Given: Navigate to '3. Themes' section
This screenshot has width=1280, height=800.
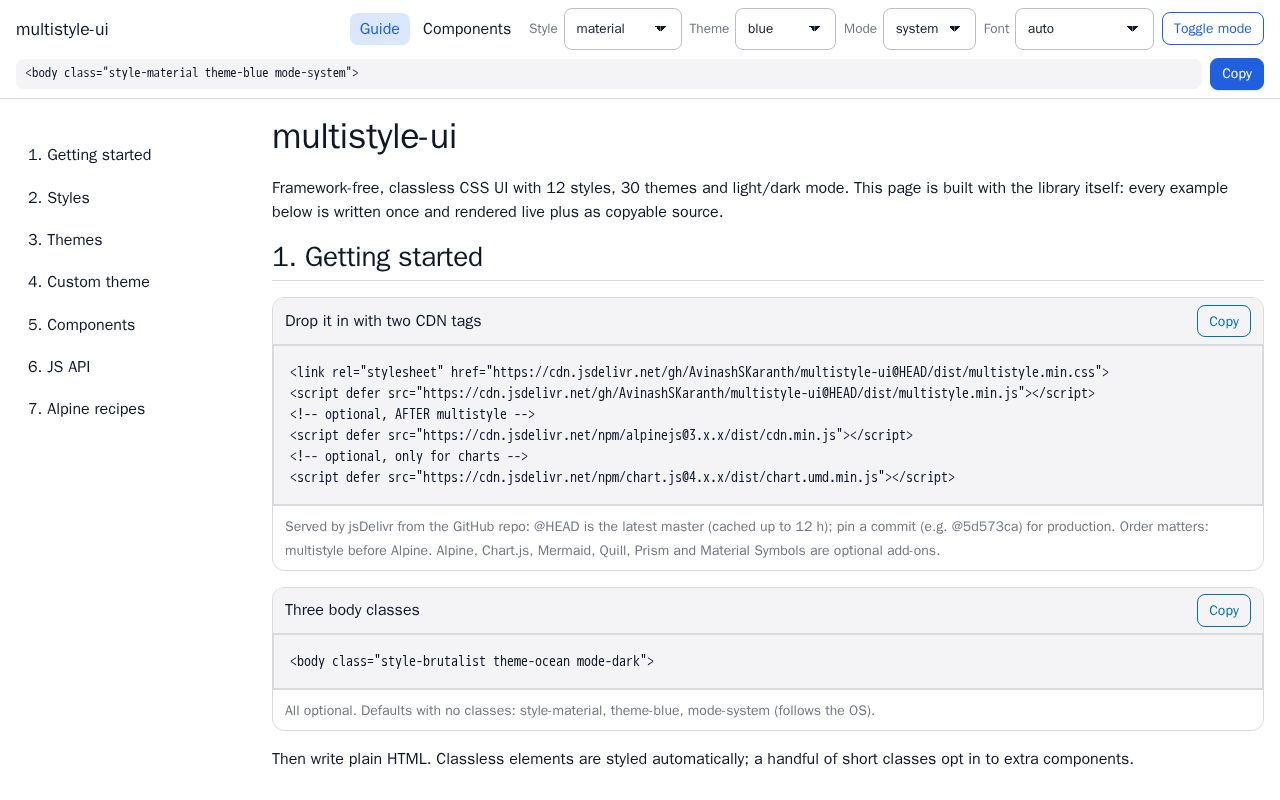Looking at the screenshot, I should (65, 240).
